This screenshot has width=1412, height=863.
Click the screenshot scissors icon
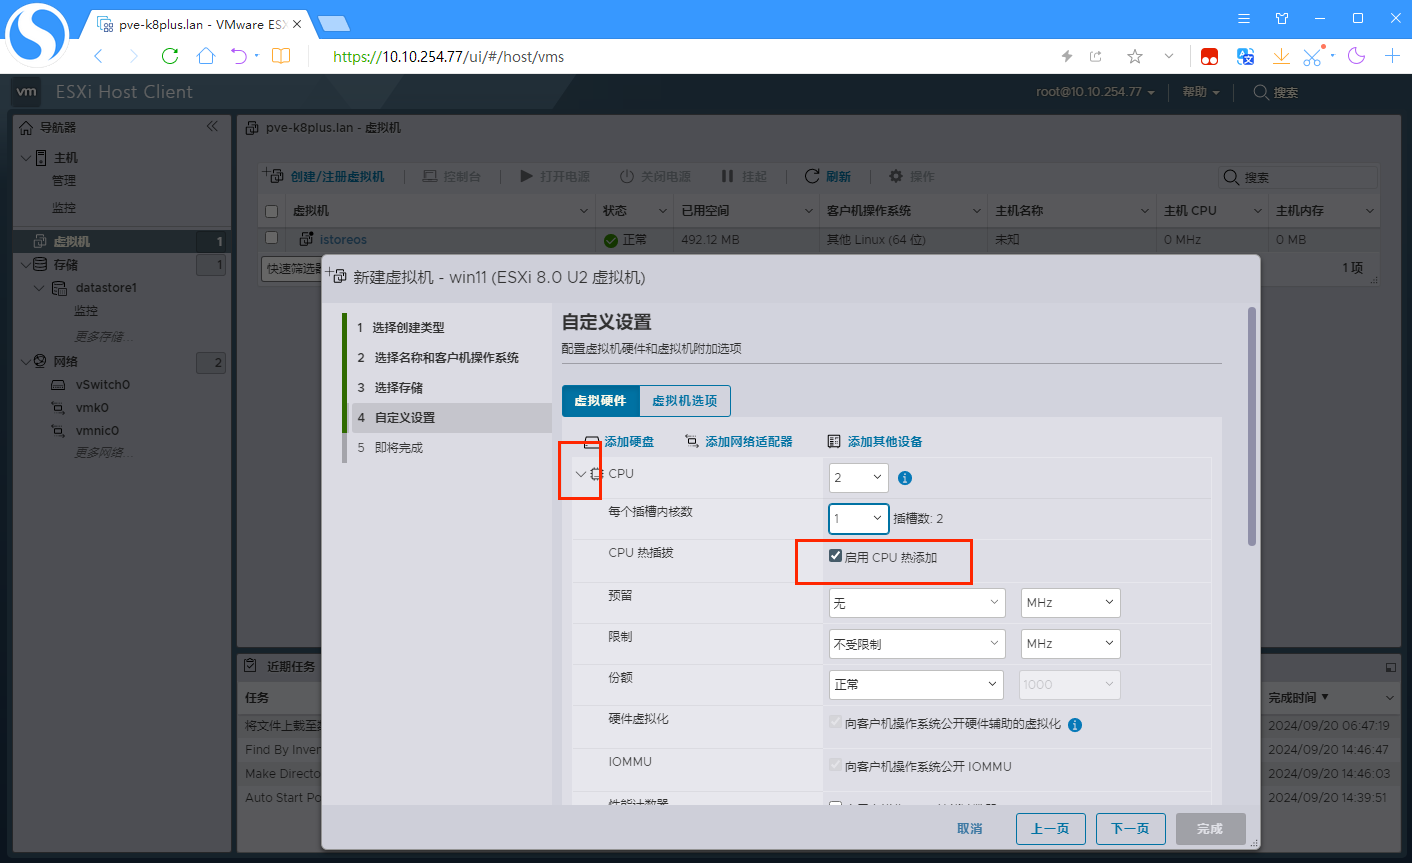1312,56
